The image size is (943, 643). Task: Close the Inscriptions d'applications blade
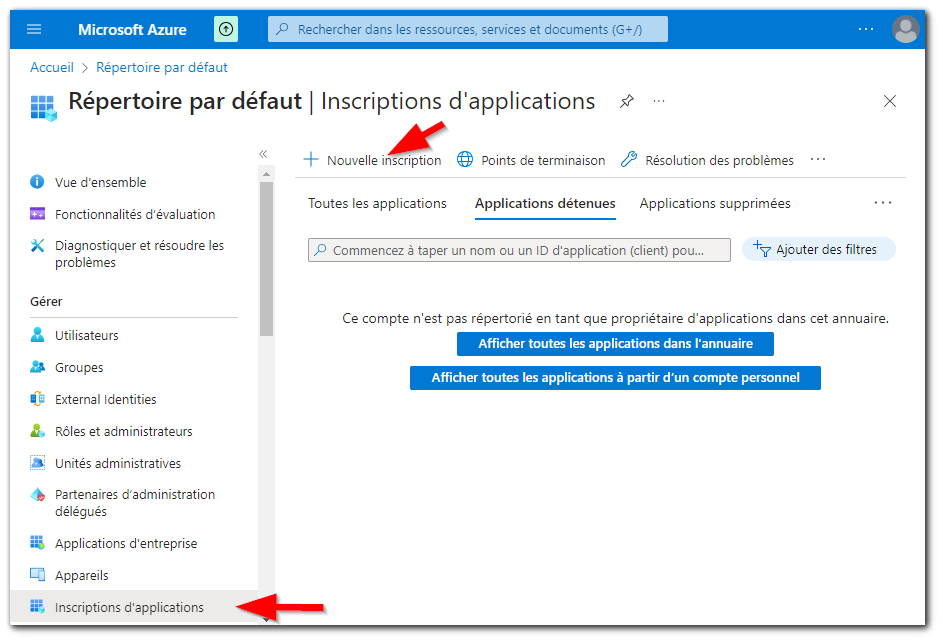tap(890, 101)
